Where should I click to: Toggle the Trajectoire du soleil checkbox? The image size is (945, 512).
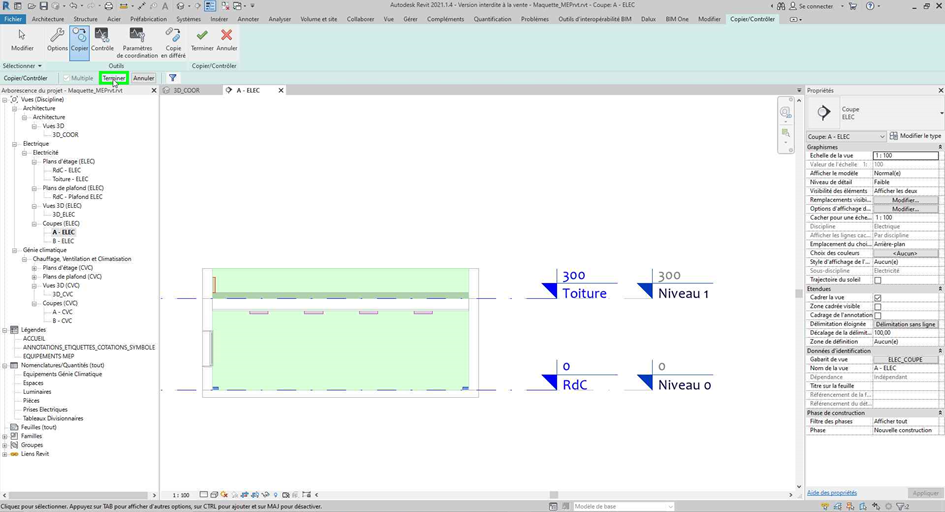pyautogui.click(x=878, y=280)
